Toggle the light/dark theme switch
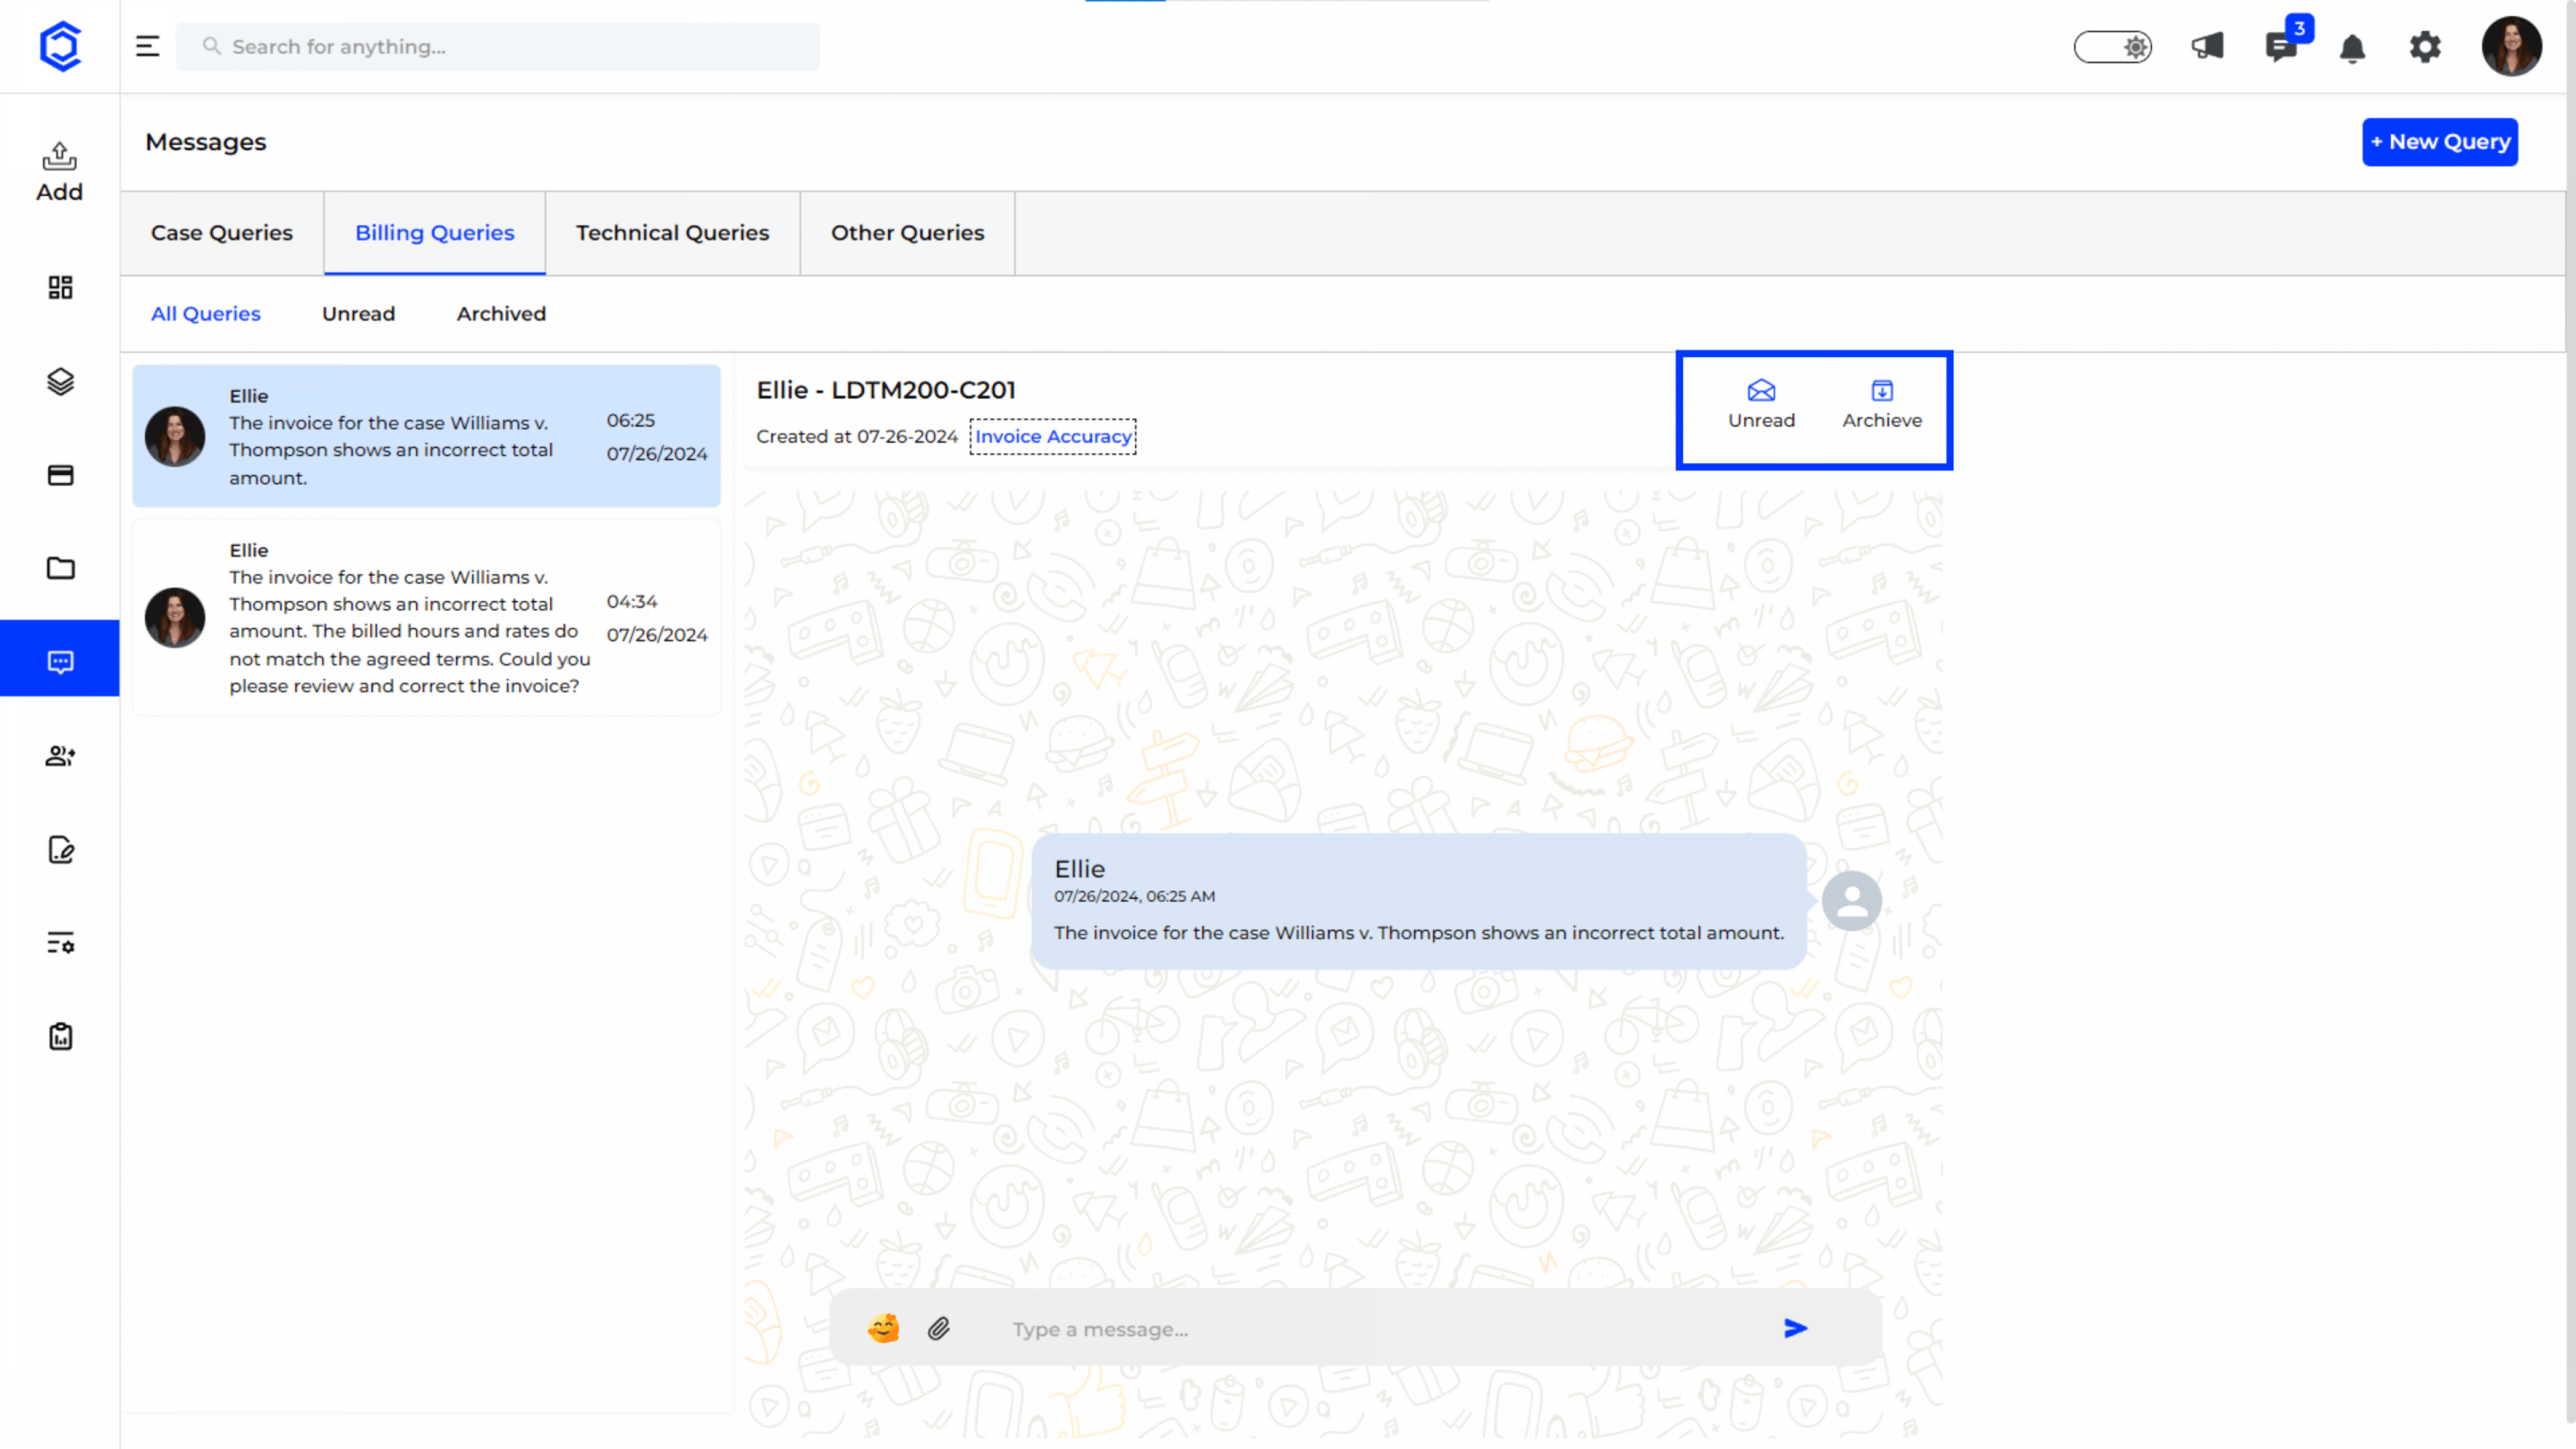The width and height of the screenshot is (2576, 1449). coord(2112,47)
